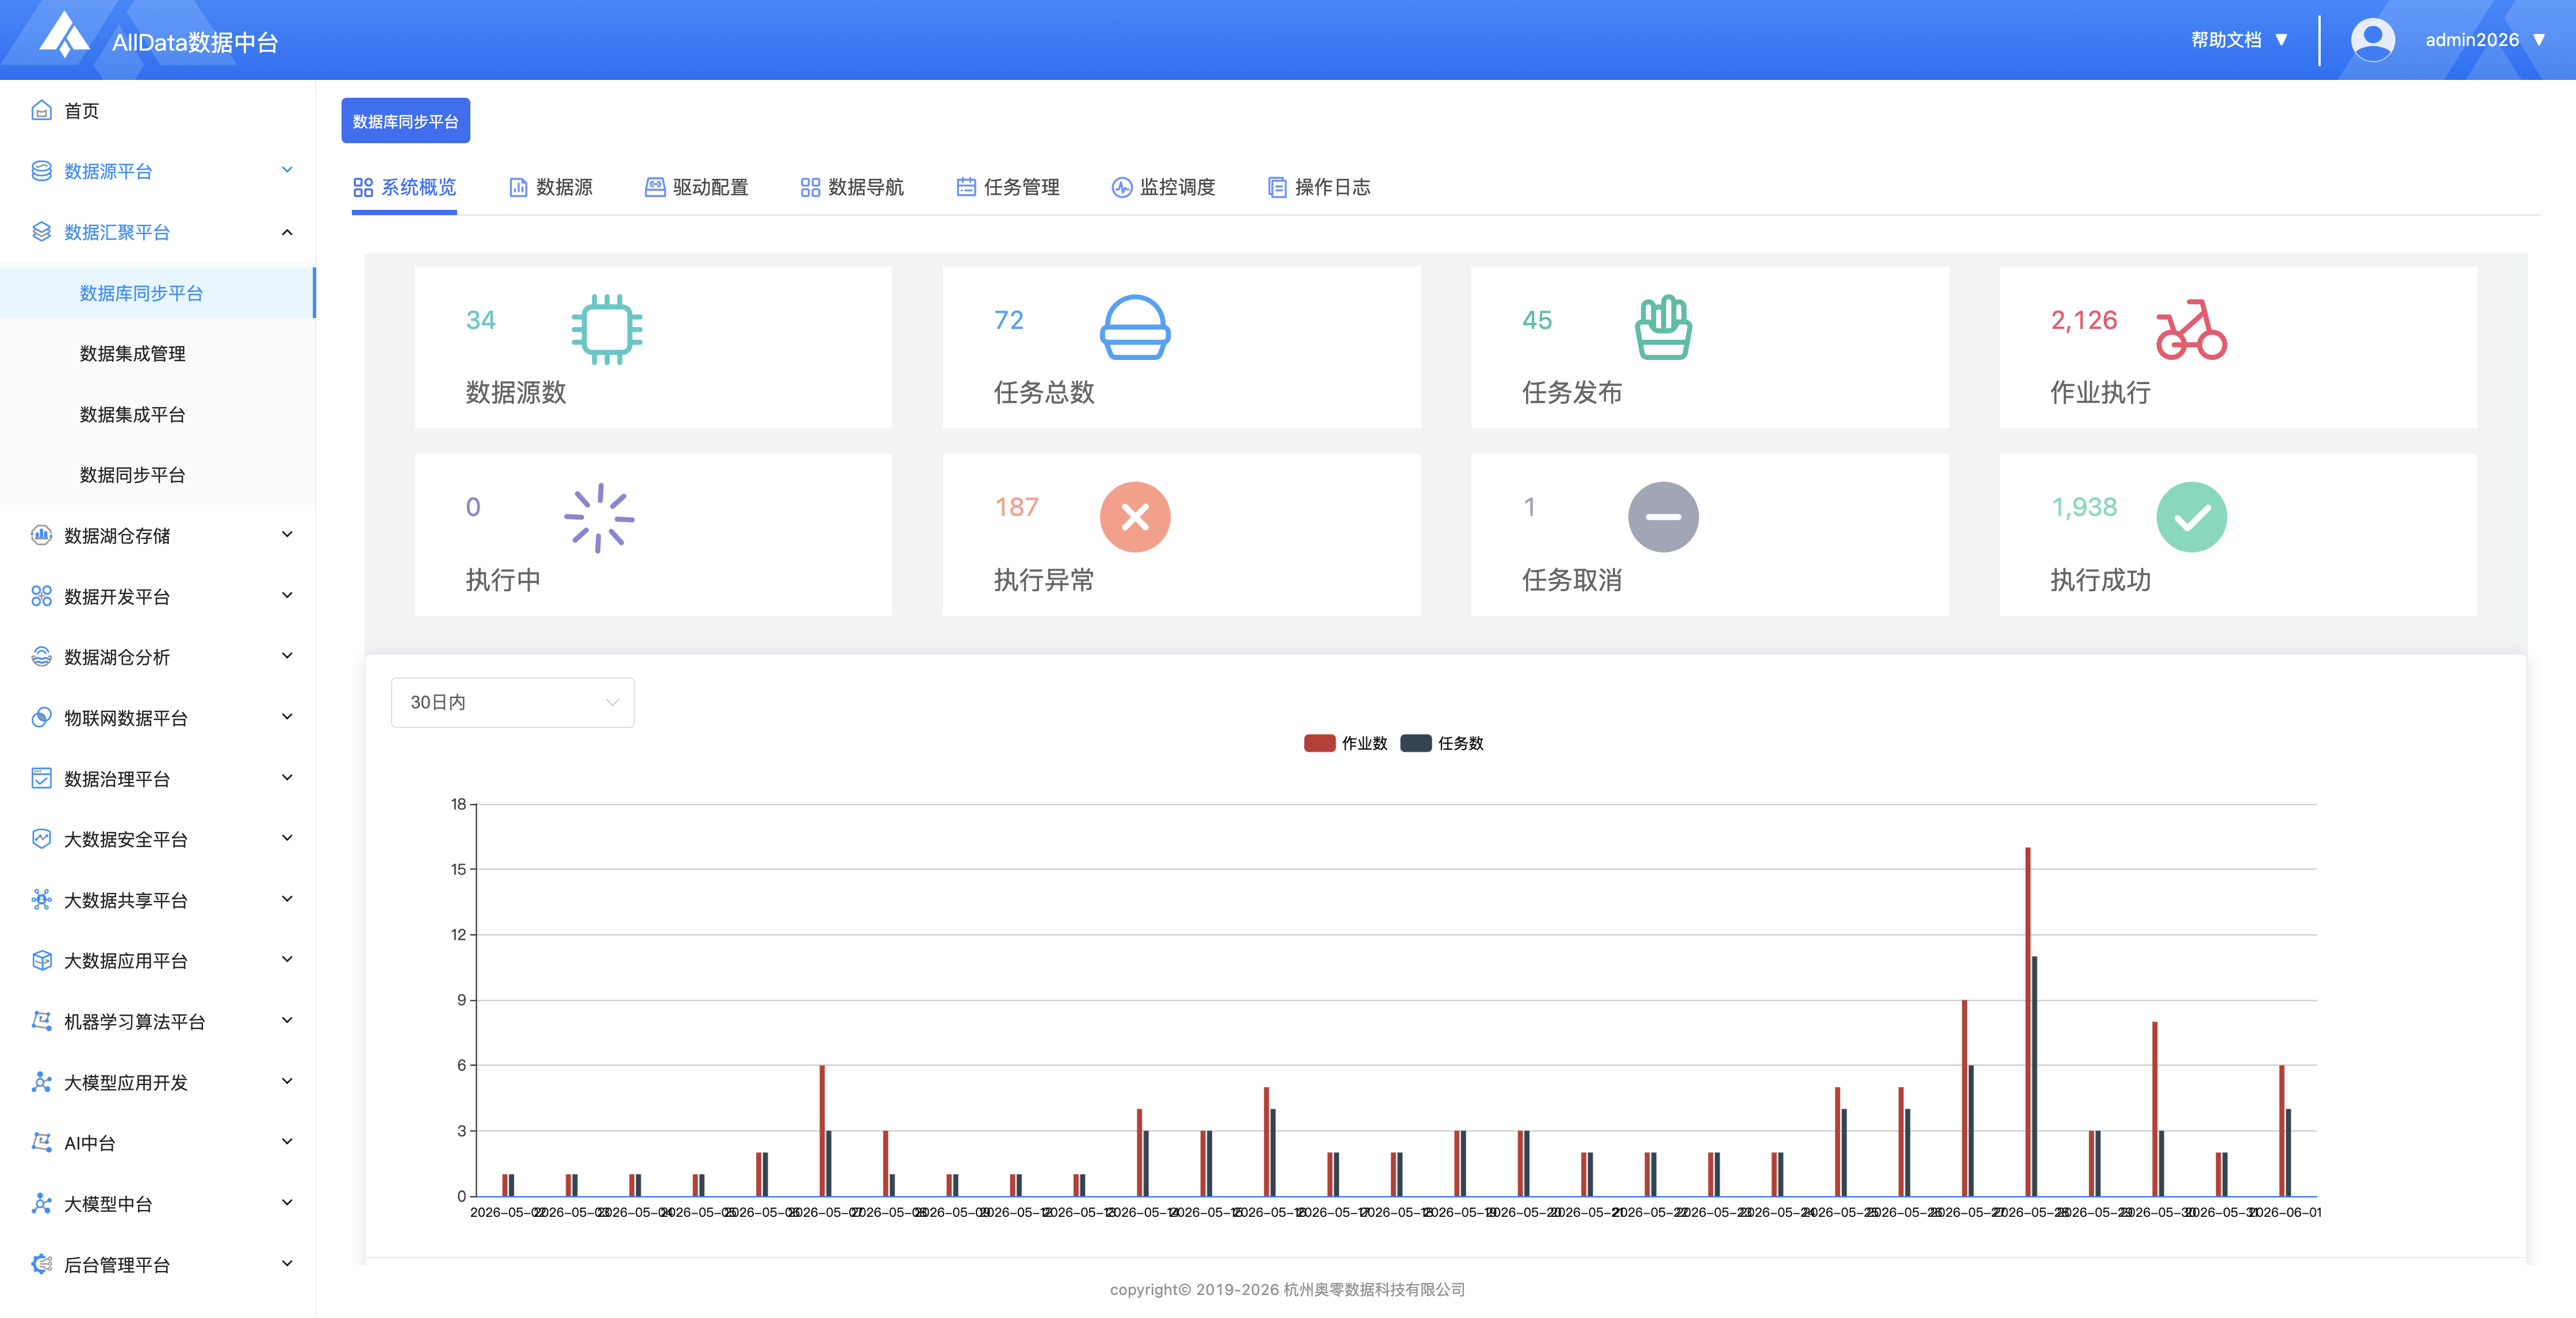The width and height of the screenshot is (2576, 1318).
Task: Switch to the 操作日志 tab
Action: point(1319,187)
